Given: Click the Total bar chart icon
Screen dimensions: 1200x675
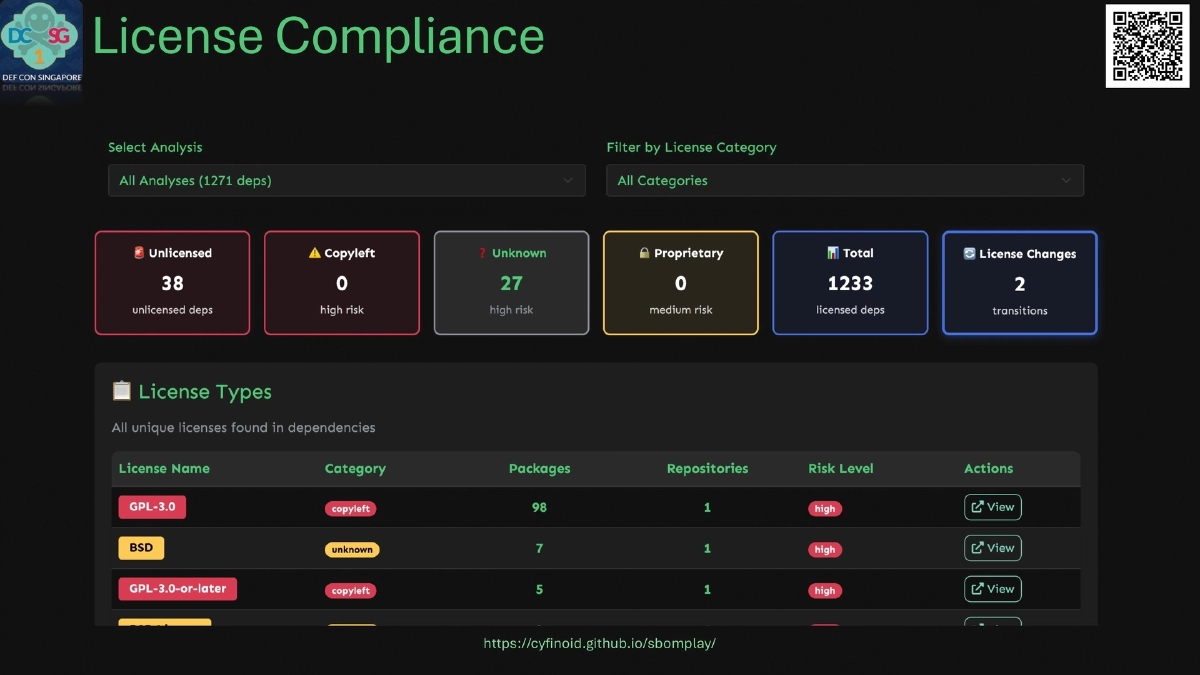Looking at the screenshot, I should click(833, 254).
